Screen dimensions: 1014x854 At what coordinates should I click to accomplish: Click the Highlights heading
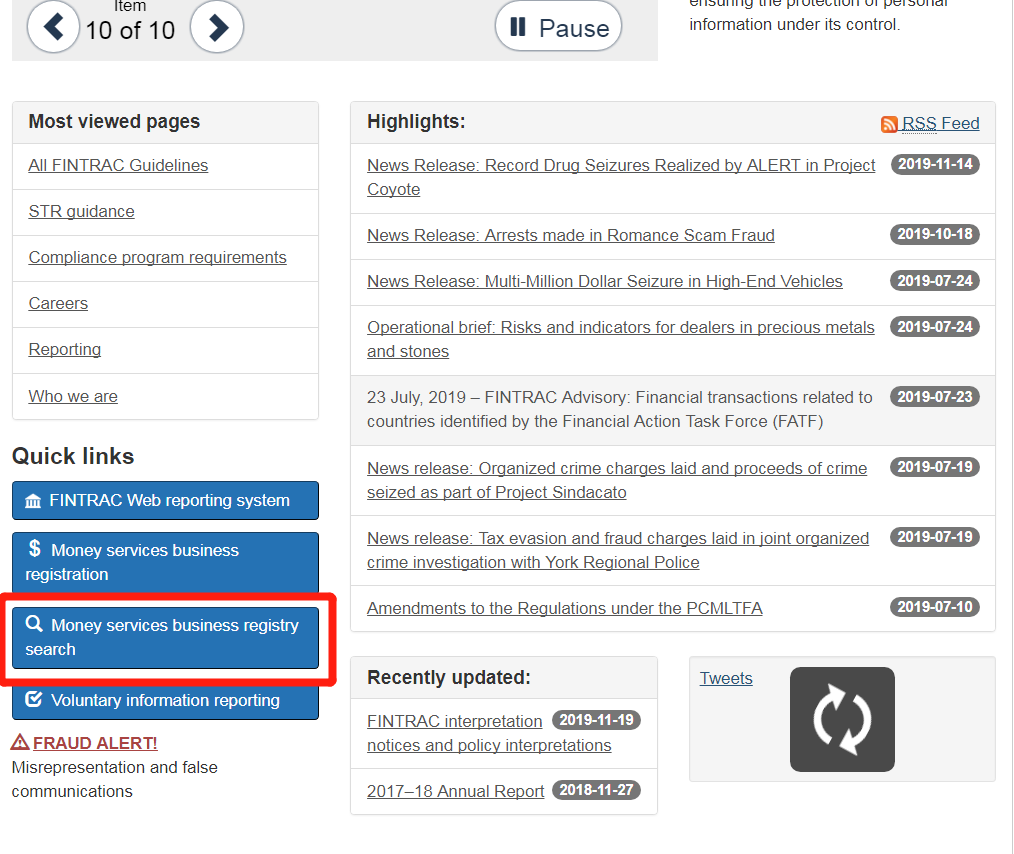[x=416, y=122]
